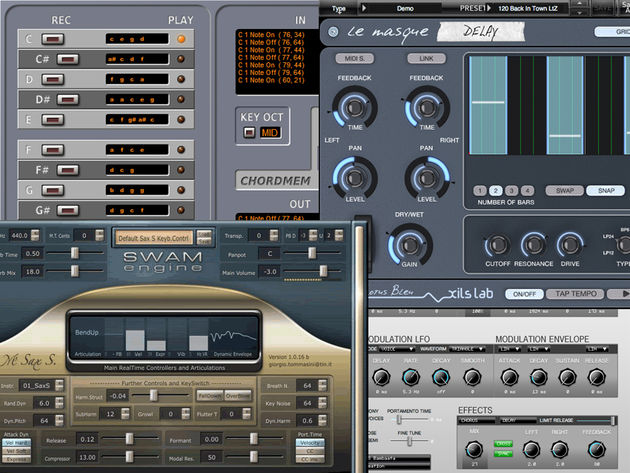
Task: Select 4 for Number of Bars
Action: coord(527,190)
